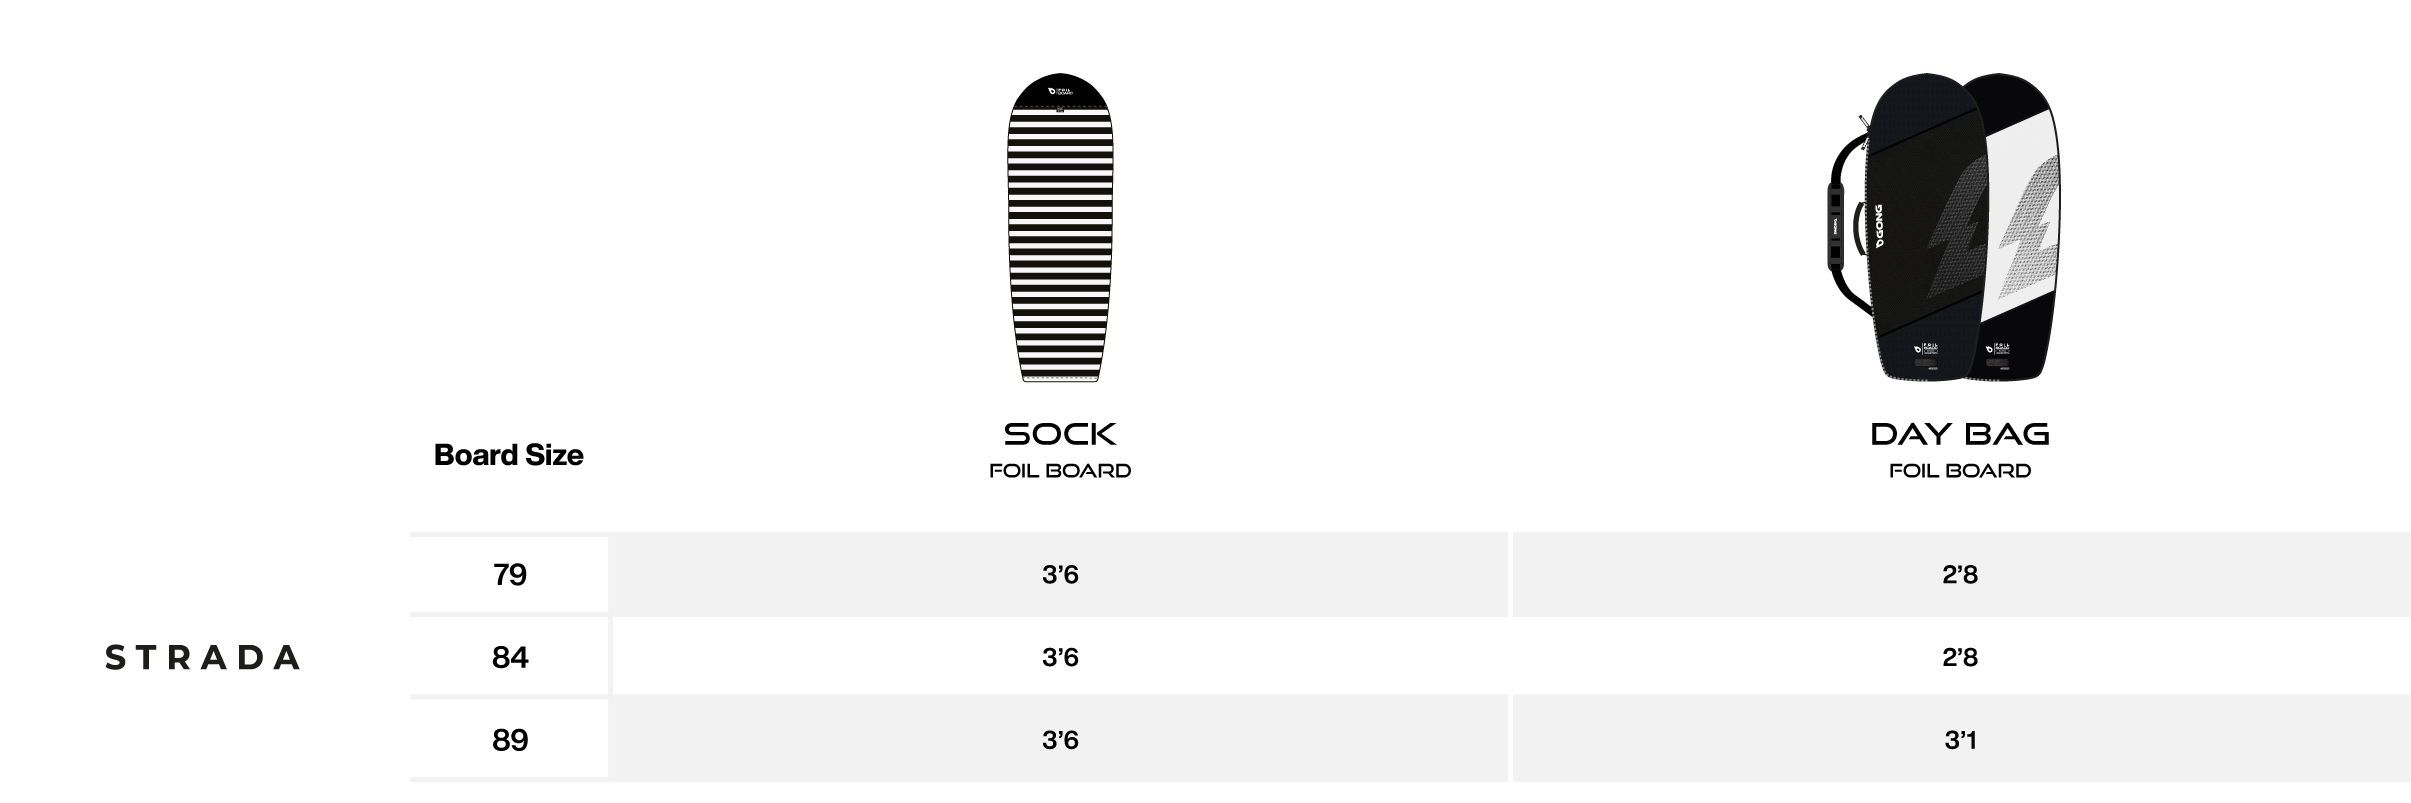Click day bag size 2'8 in the 79 row
This screenshot has width=2411, height=803.
tap(1960, 574)
